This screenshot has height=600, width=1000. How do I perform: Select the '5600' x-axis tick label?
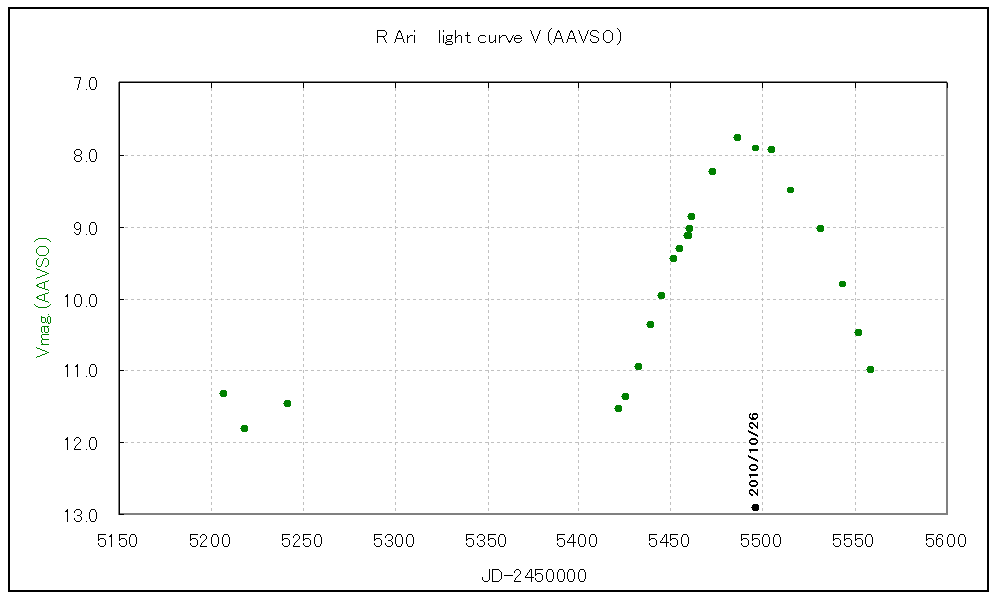945,541
